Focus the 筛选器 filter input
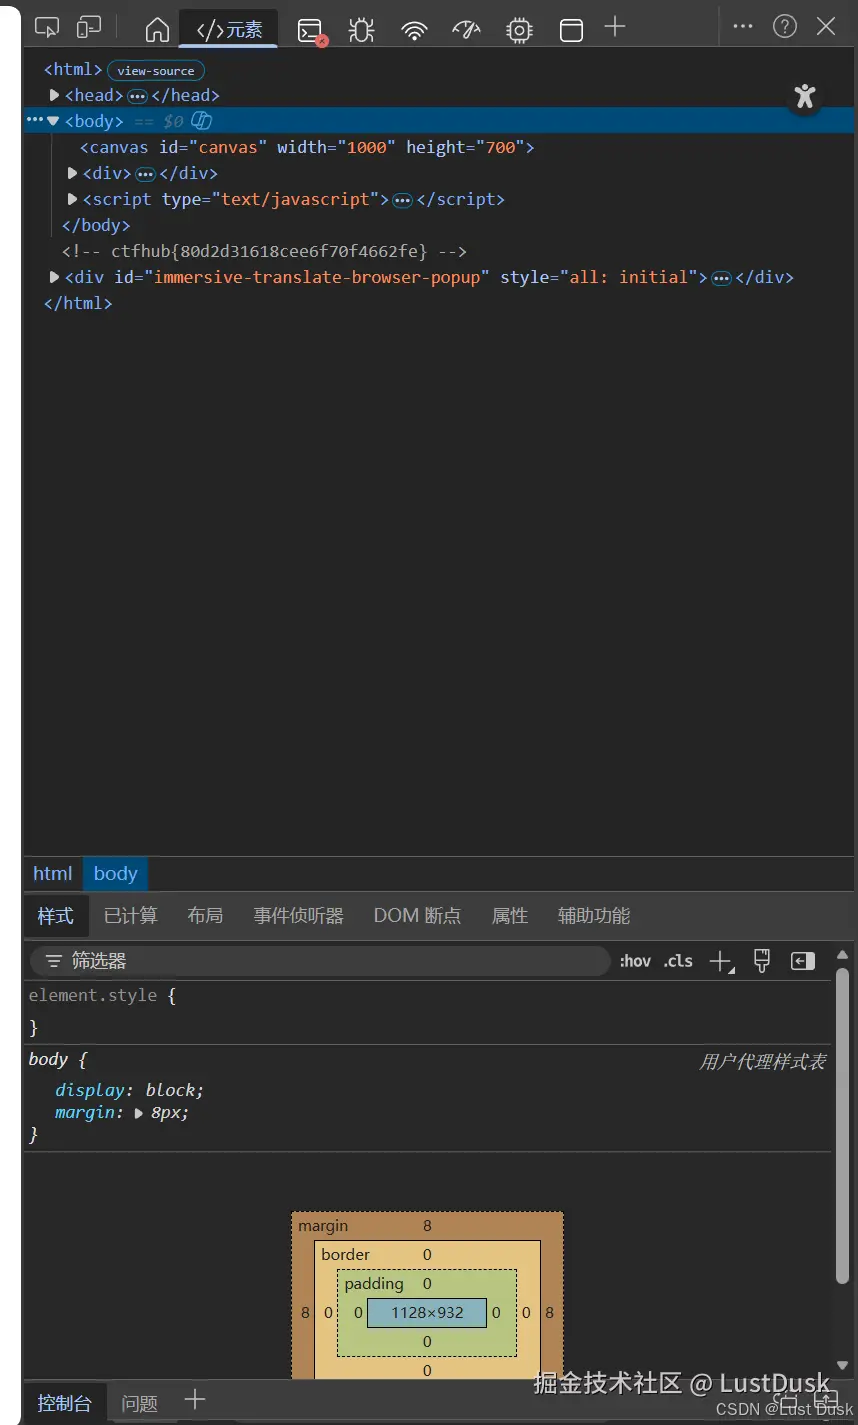This screenshot has height=1425, width=858. coord(320,961)
